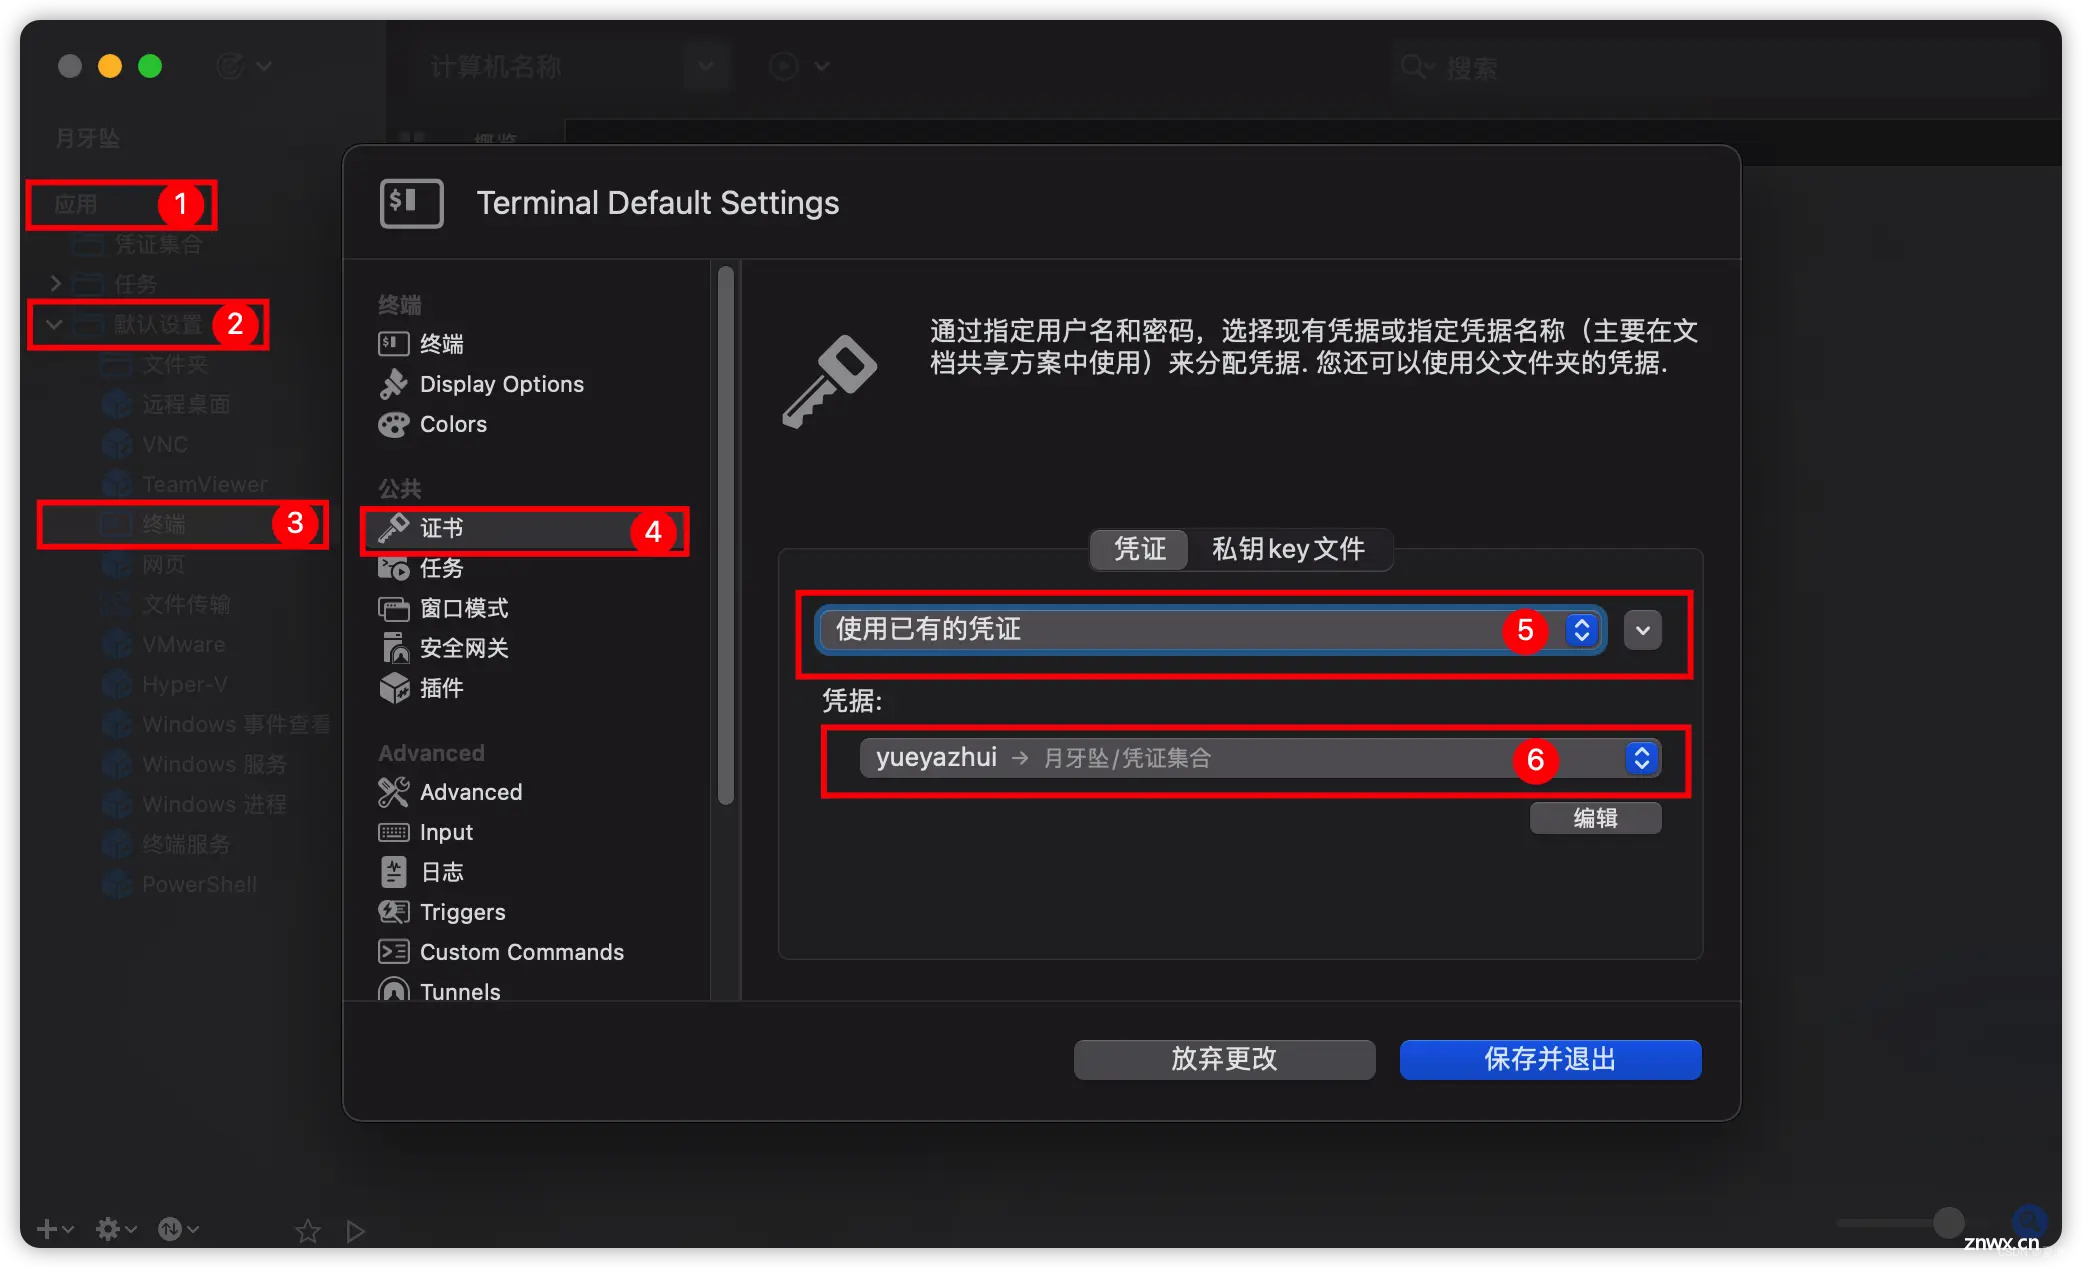This screenshot has width=2082, height=1268.
Task: Select 远程桌面 in the background tree
Action: tap(166, 404)
